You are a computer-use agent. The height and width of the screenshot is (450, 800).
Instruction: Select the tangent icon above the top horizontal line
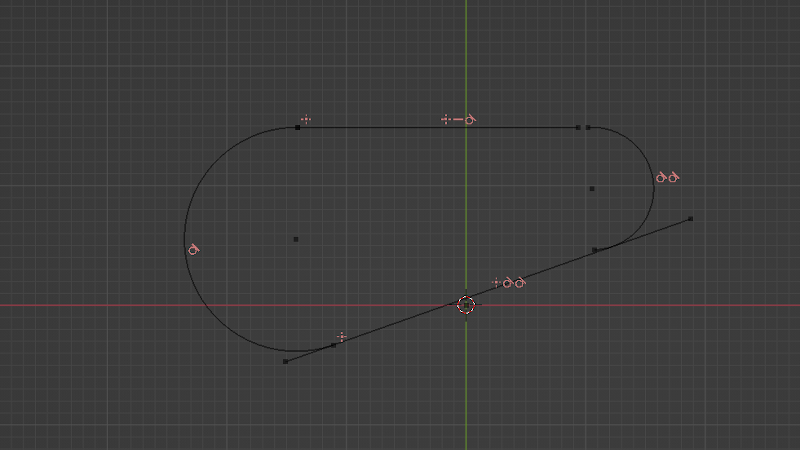(x=470, y=119)
